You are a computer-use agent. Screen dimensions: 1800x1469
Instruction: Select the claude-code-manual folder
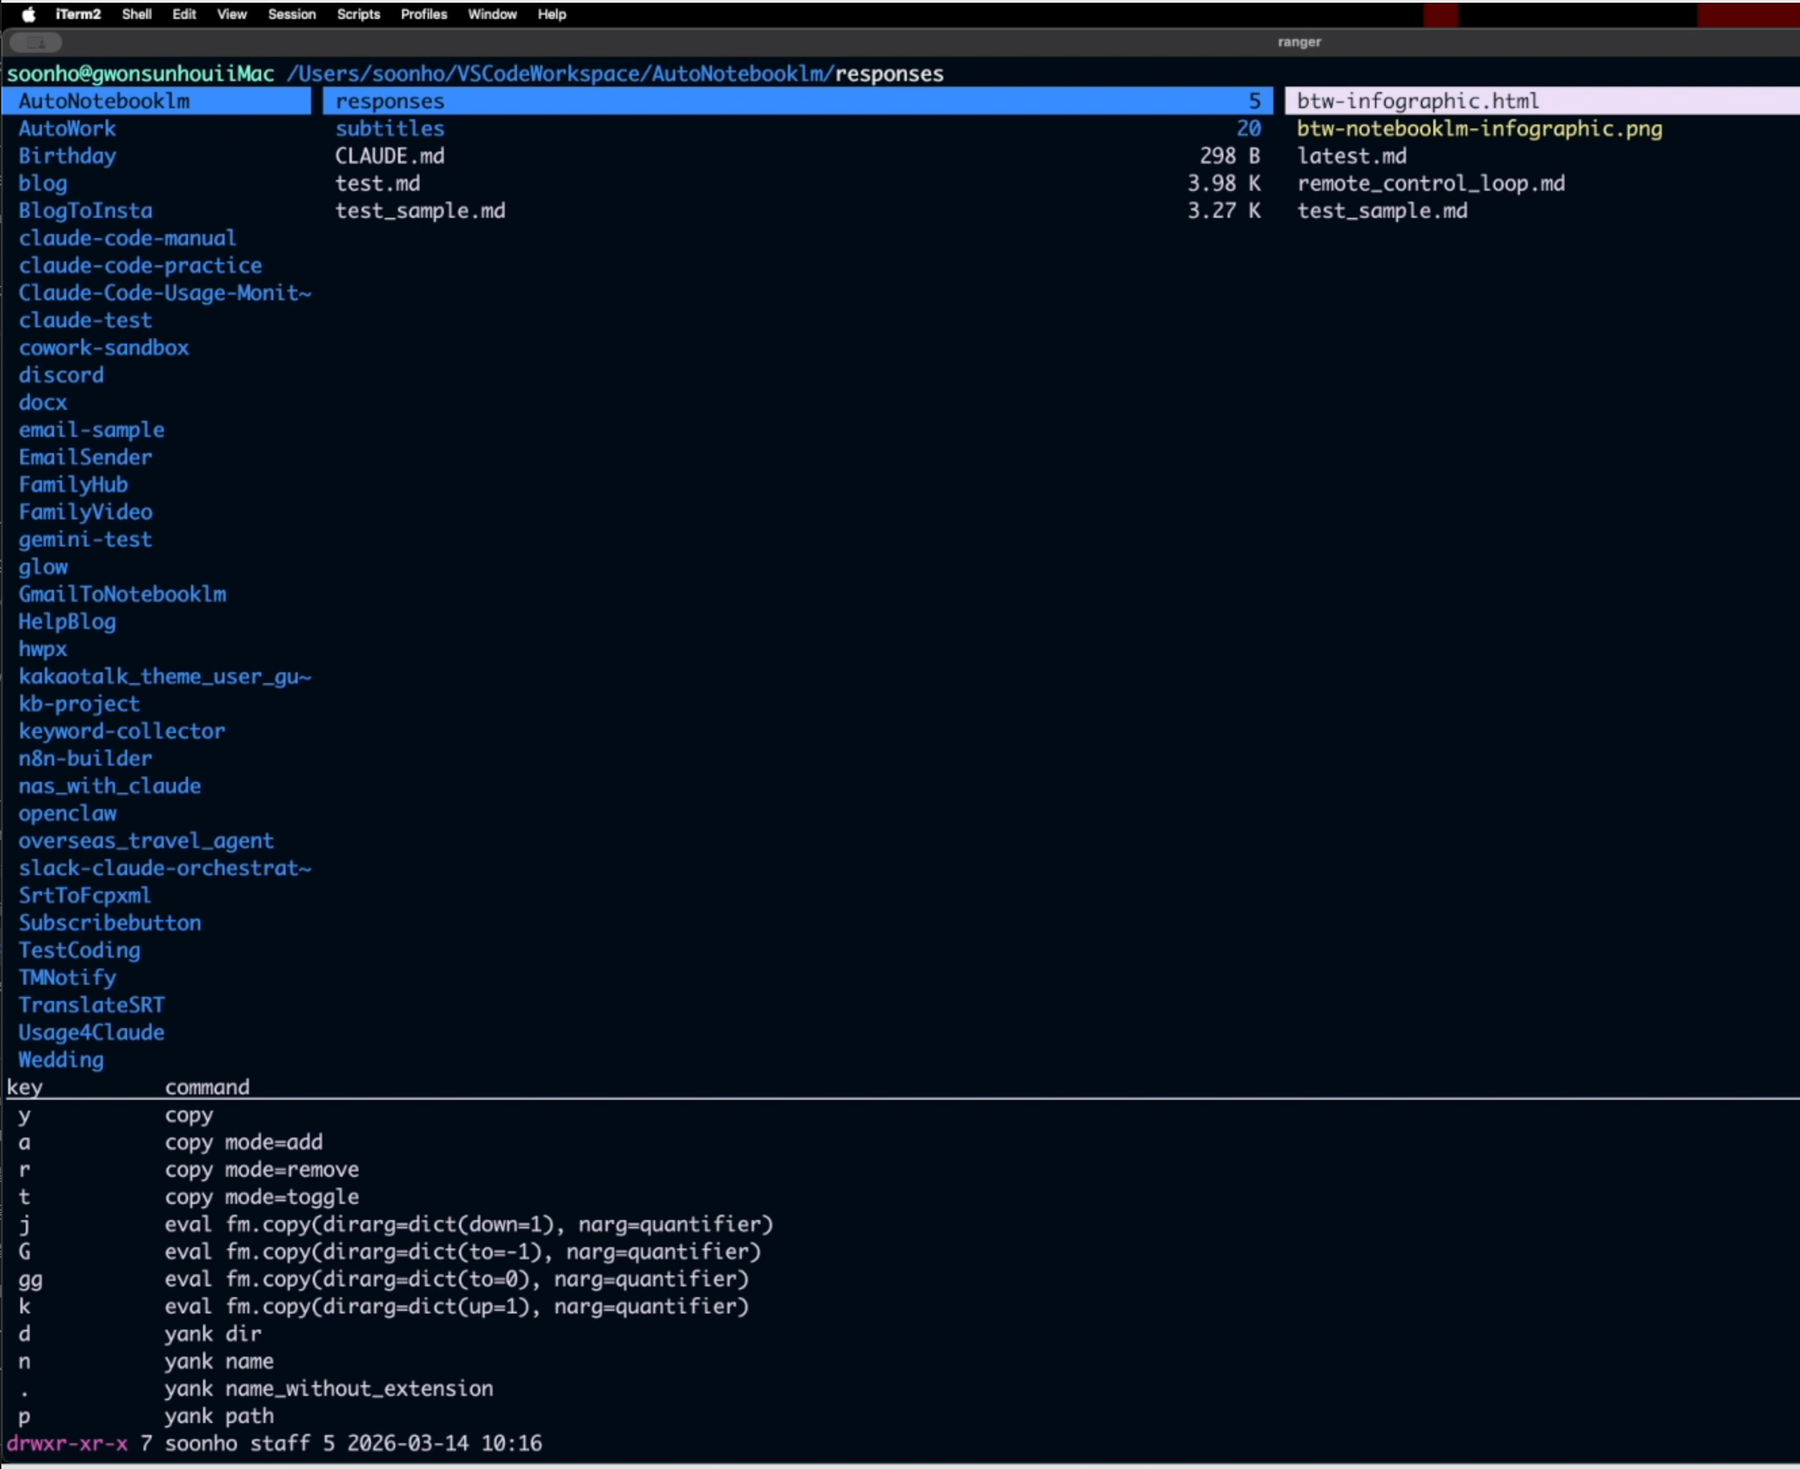point(127,238)
